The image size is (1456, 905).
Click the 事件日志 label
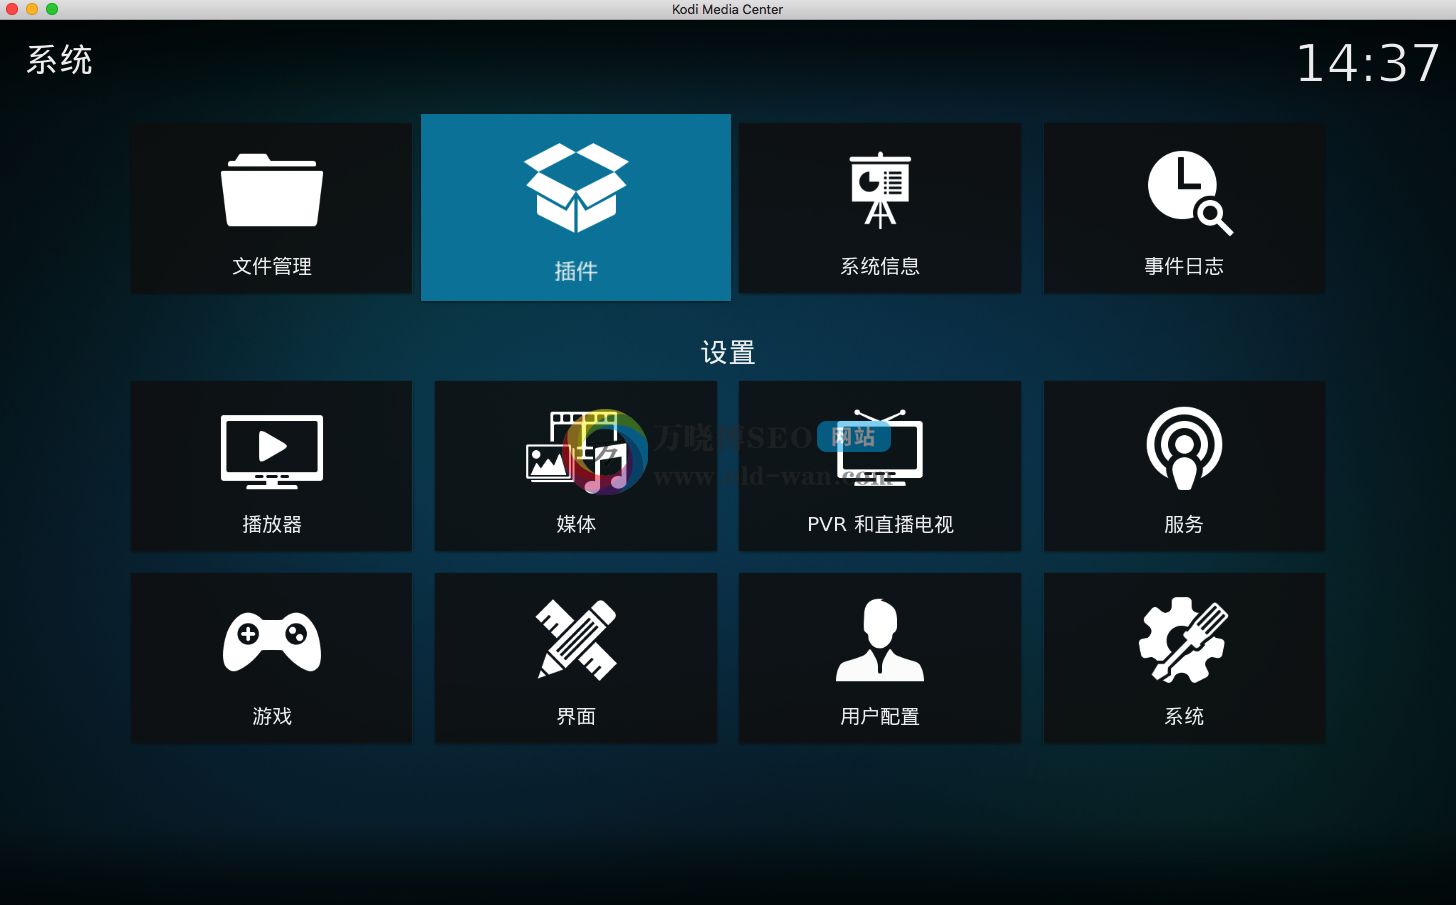(x=1184, y=266)
